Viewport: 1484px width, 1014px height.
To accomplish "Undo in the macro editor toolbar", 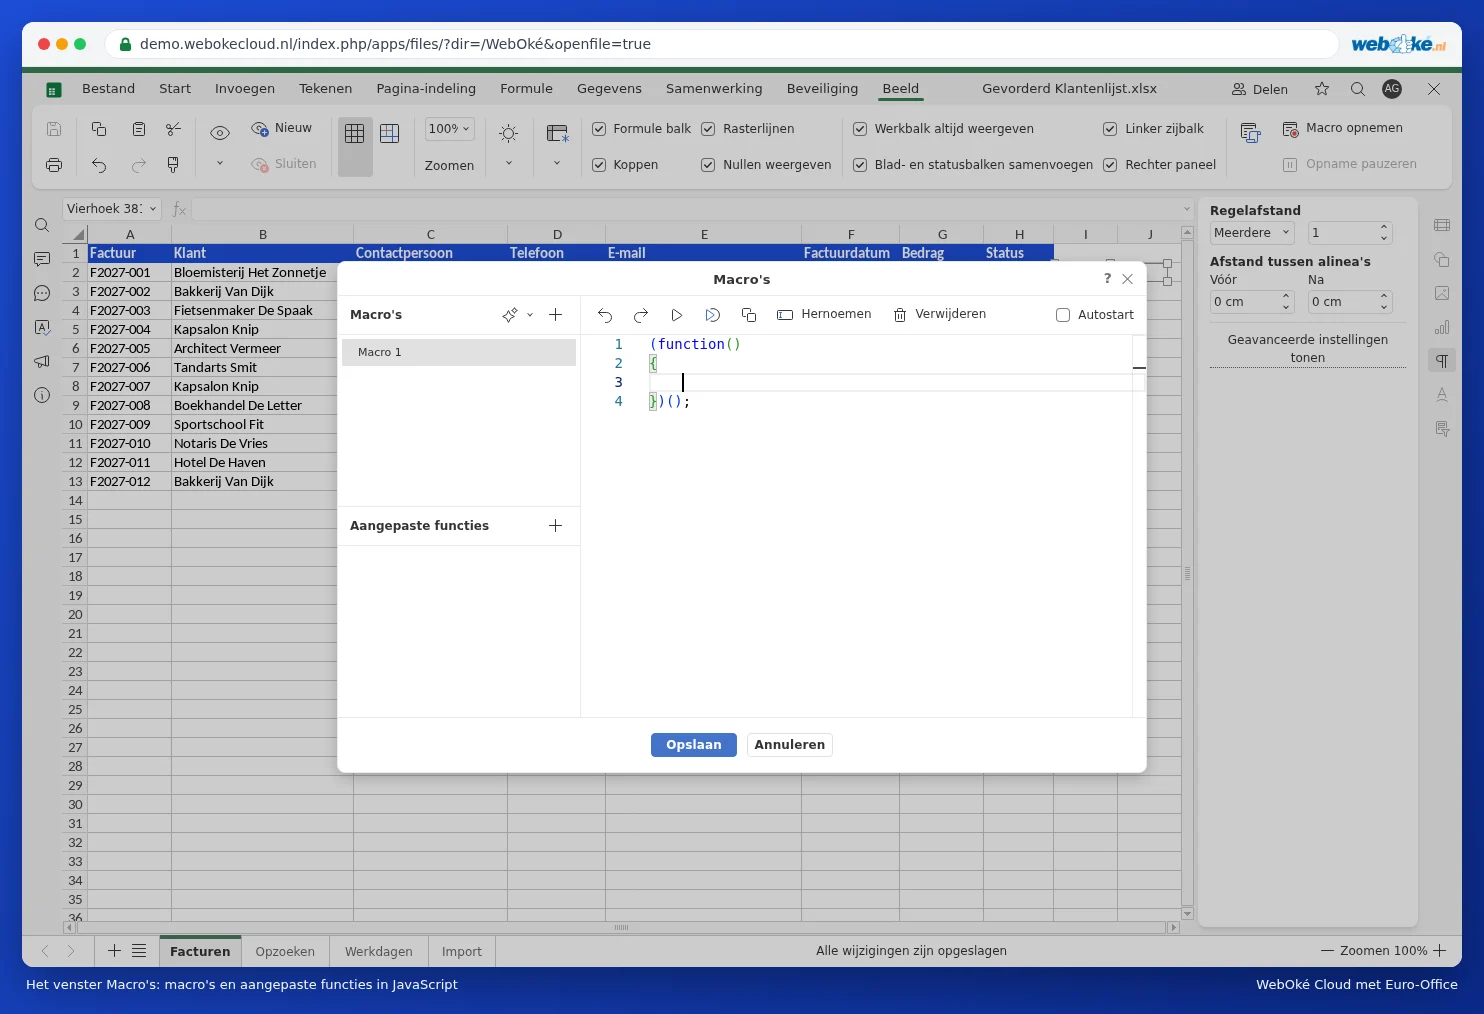I will point(605,315).
